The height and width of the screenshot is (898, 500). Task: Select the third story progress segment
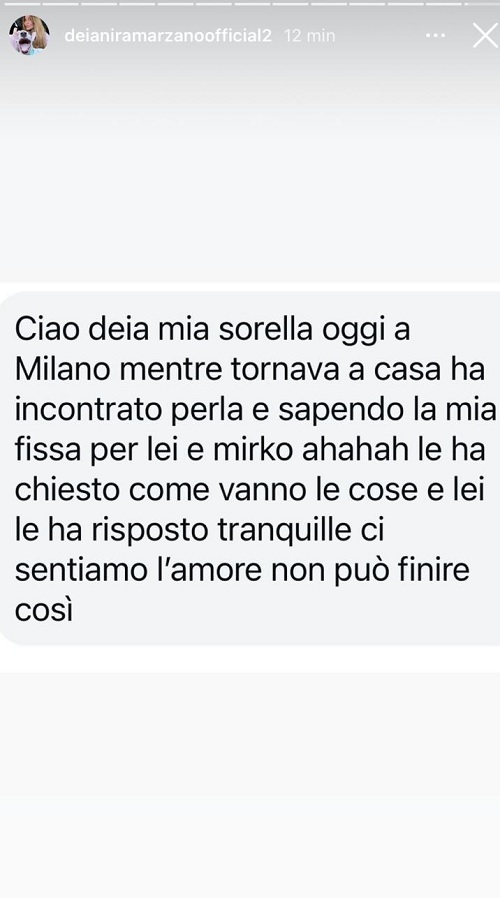tap(98, 3)
